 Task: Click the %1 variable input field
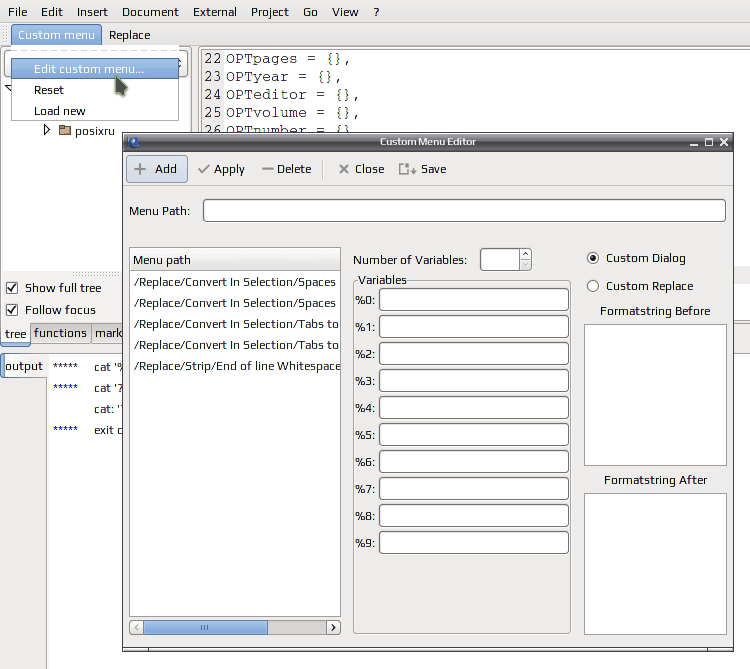point(474,327)
